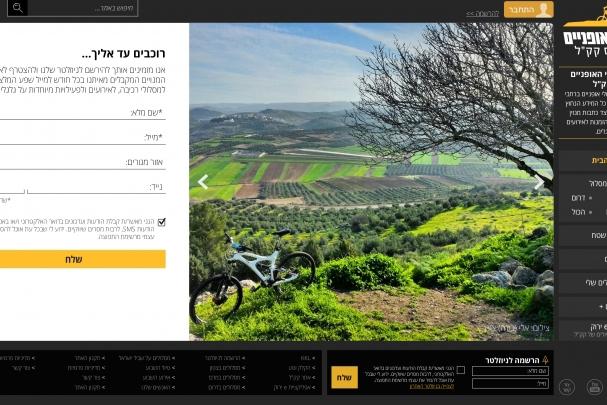Go to the previous slide with the left arrow
Viewport: 607px width, 405px height.
203,182
